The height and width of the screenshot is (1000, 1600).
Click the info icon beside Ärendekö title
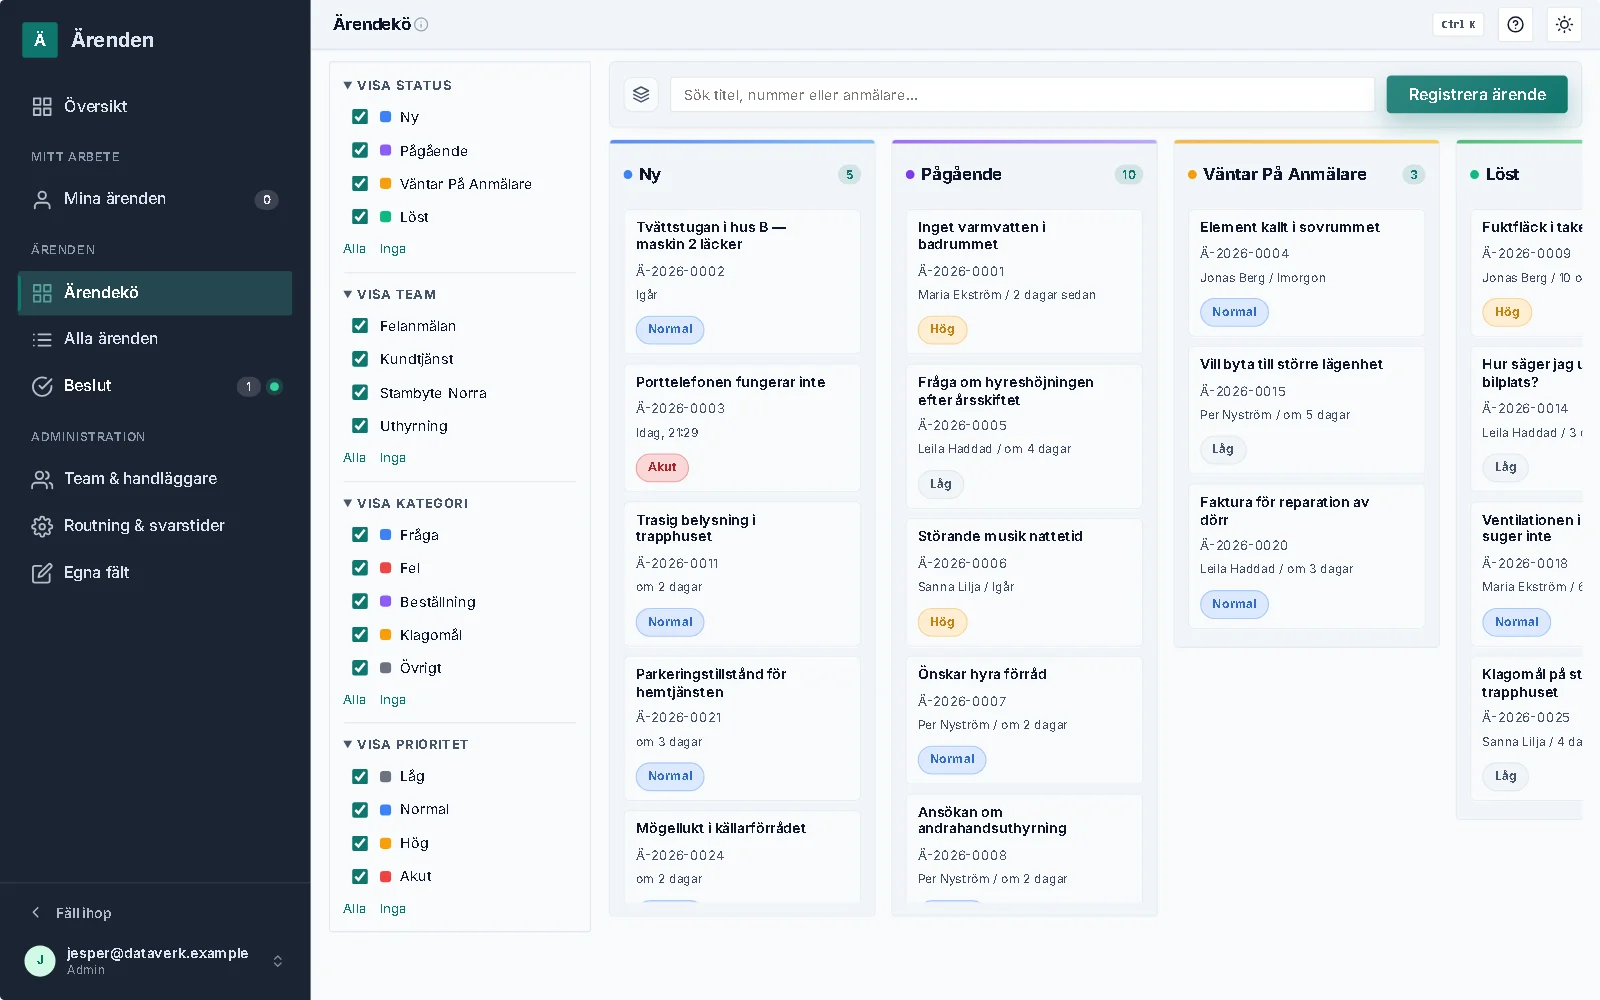pyautogui.click(x=421, y=25)
